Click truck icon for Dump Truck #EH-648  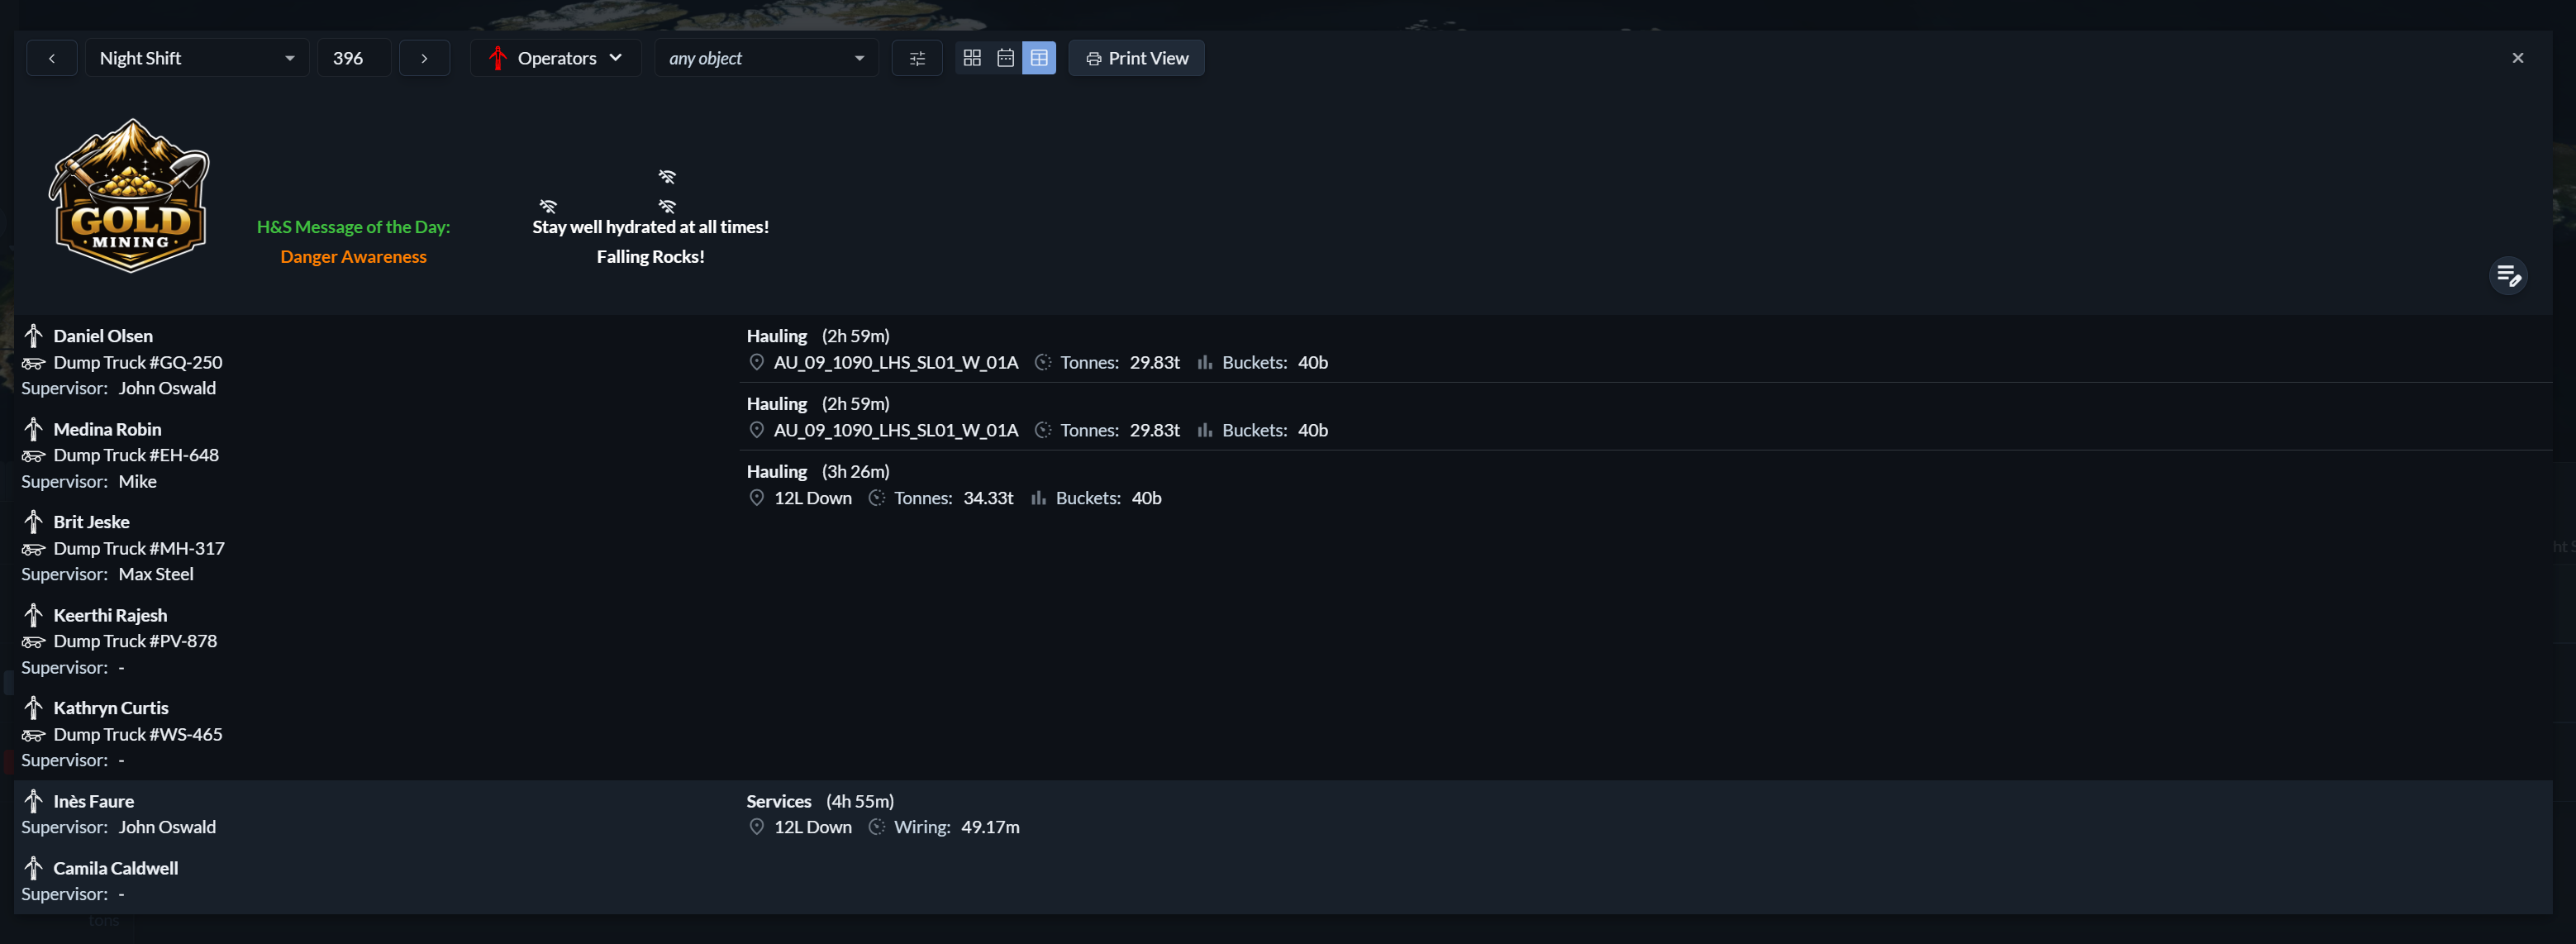point(33,456)
